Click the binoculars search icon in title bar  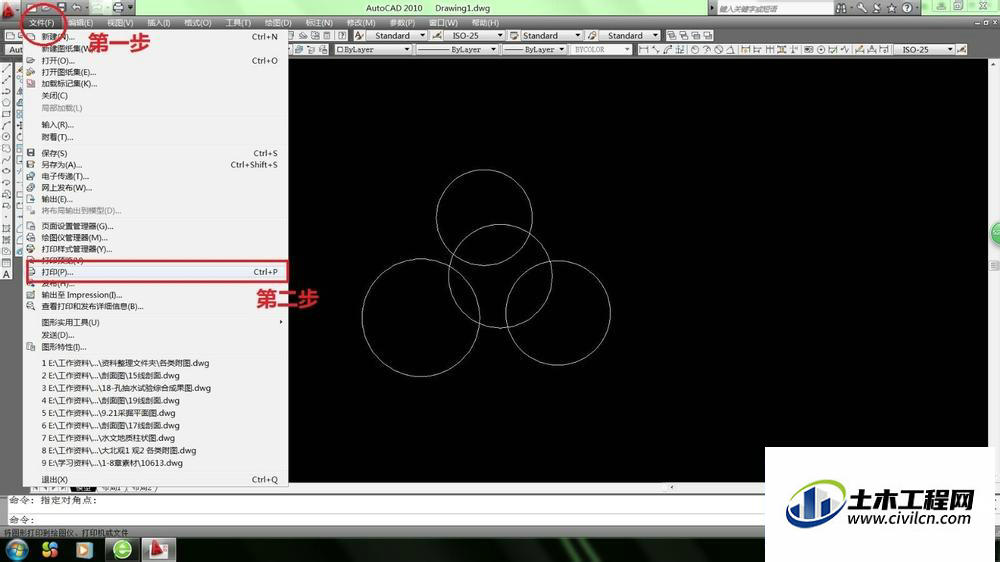[842, 8]
